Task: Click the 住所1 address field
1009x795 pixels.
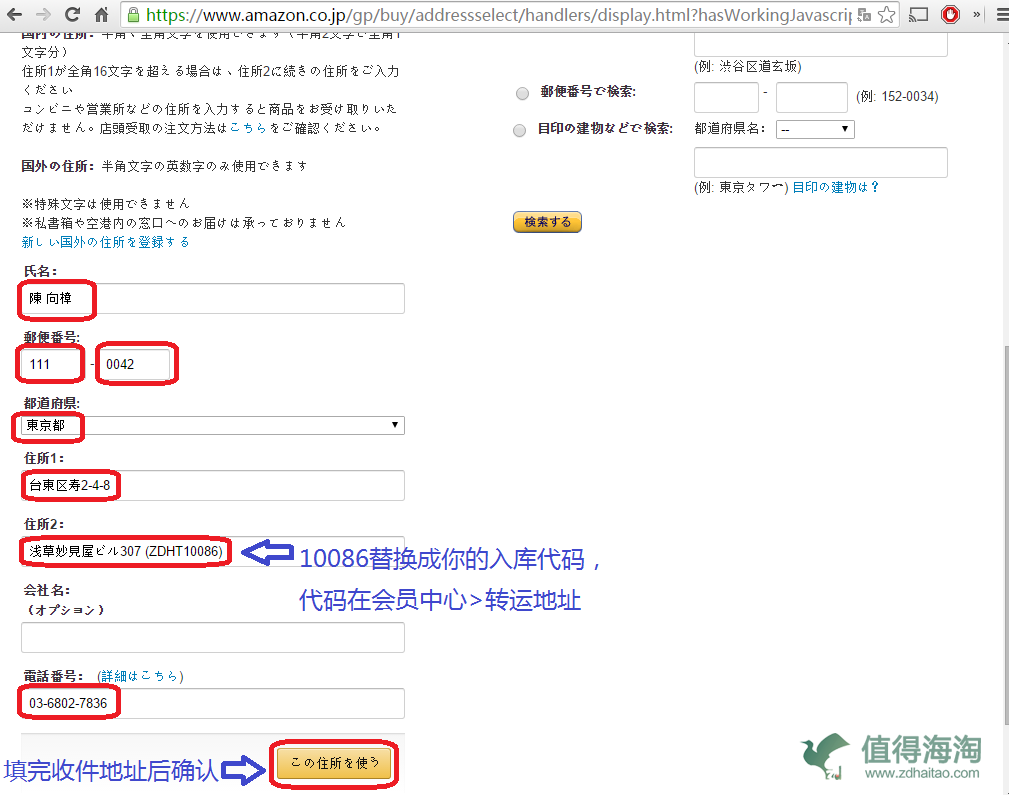Action: pos(213,485)
